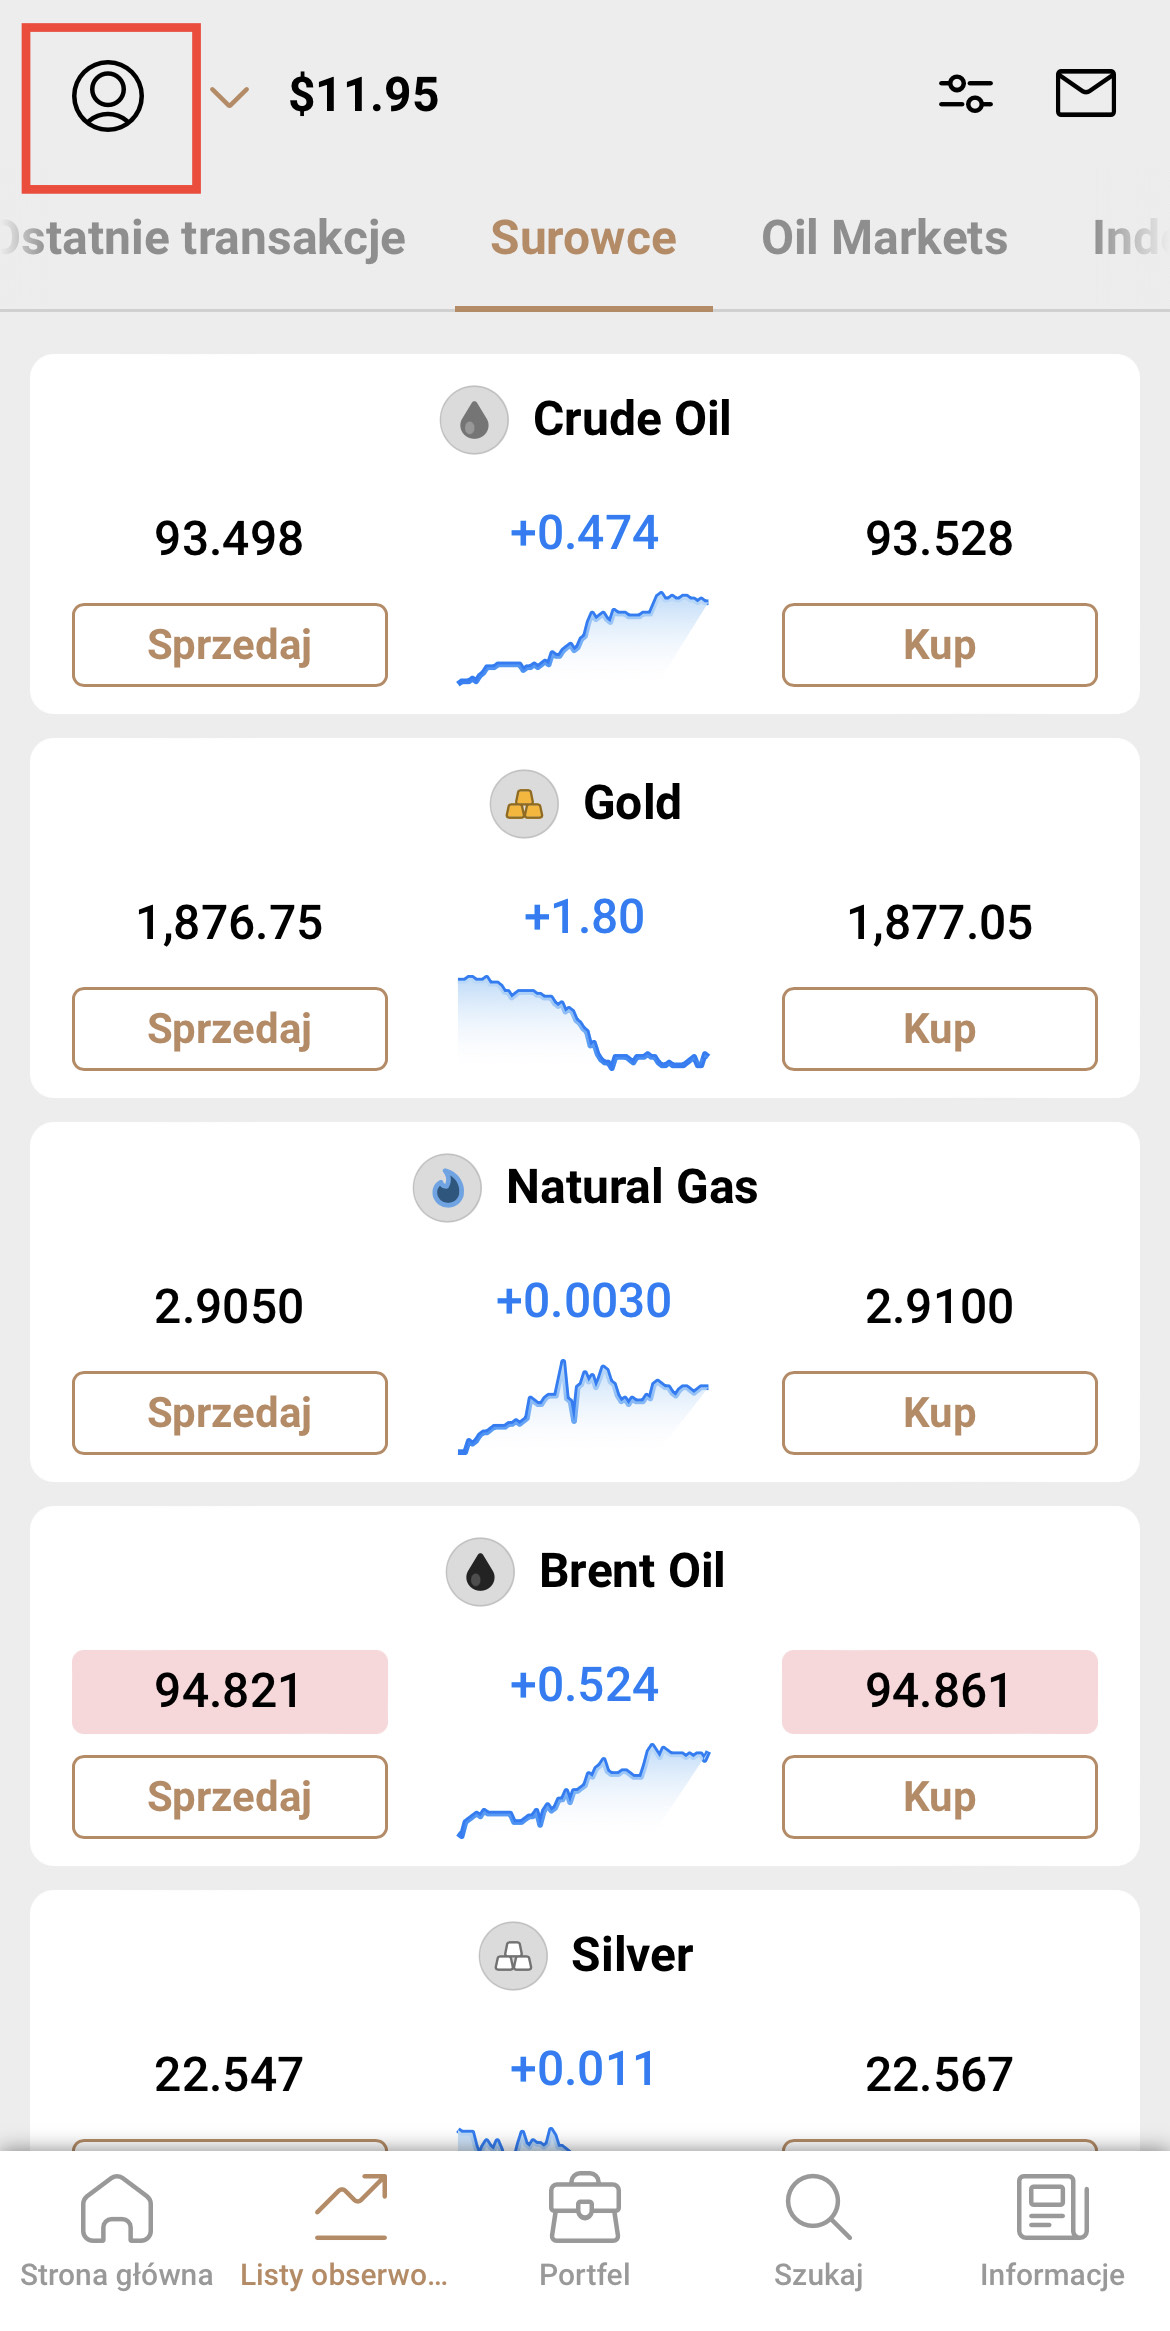Click Sprzedaj for Crude Oil
The height and width of the screenshot is (2331, 1170).
[230, 645]
